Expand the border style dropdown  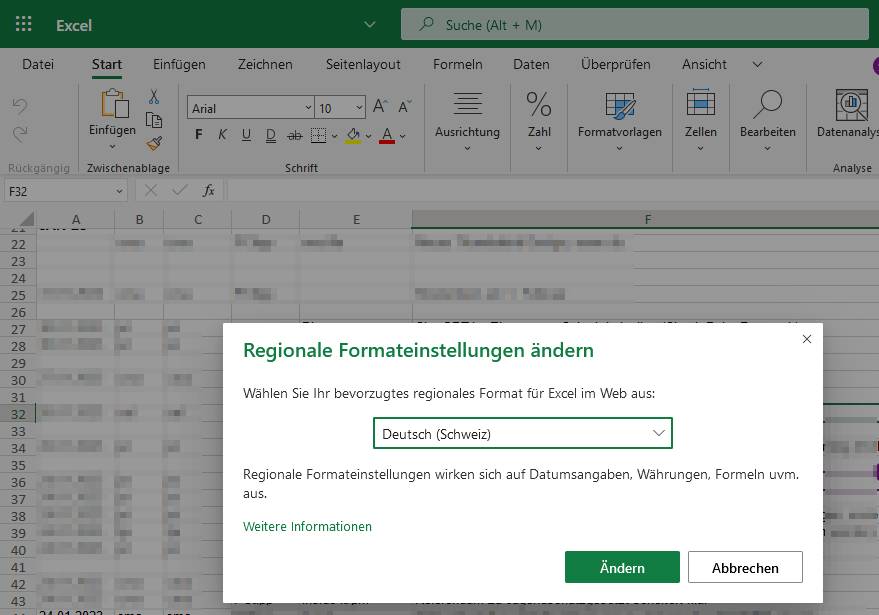pyautogui.click(x=333, y=136)
